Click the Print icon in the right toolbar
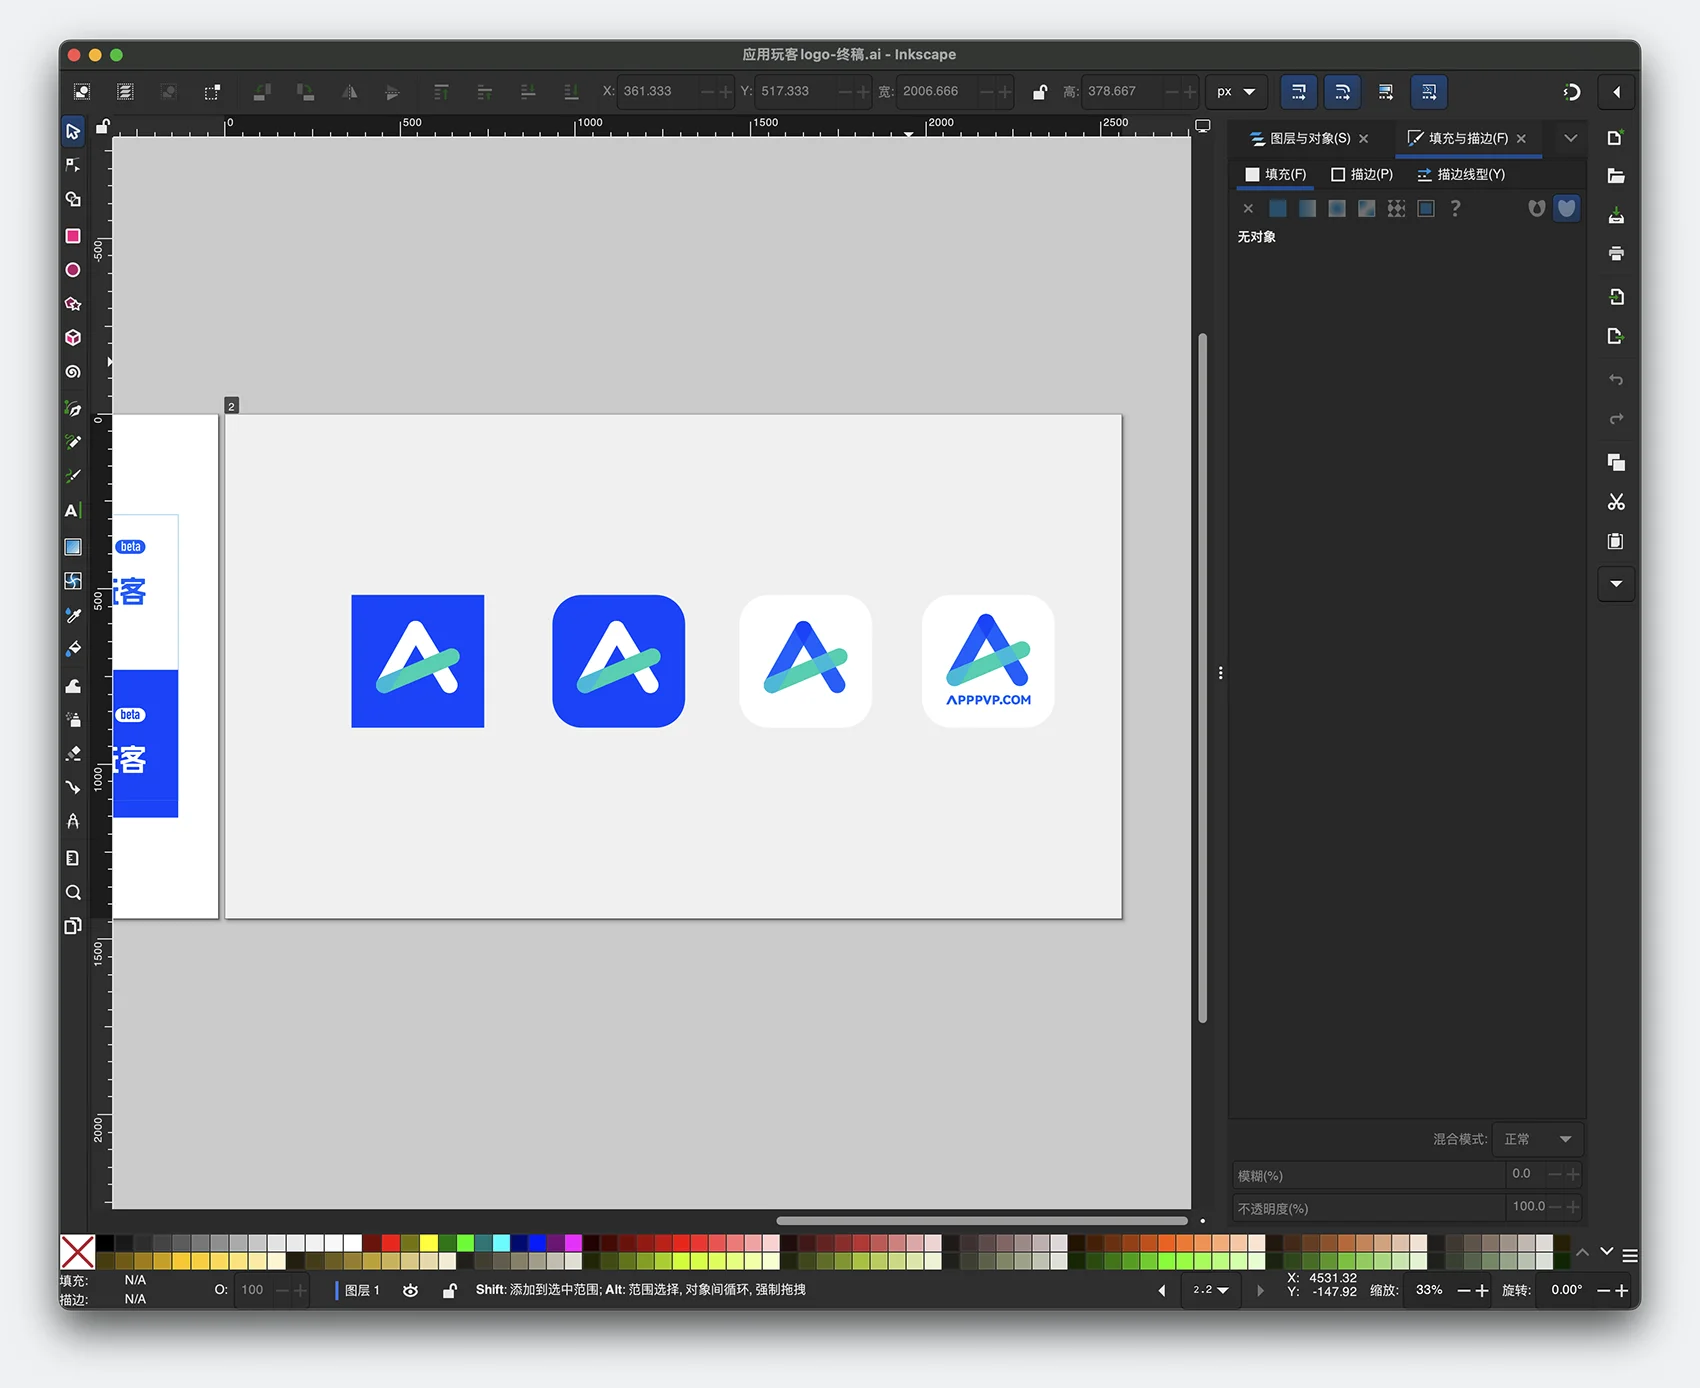The height and width of the screenshot is (1388, 1700). click(1616, 254)
